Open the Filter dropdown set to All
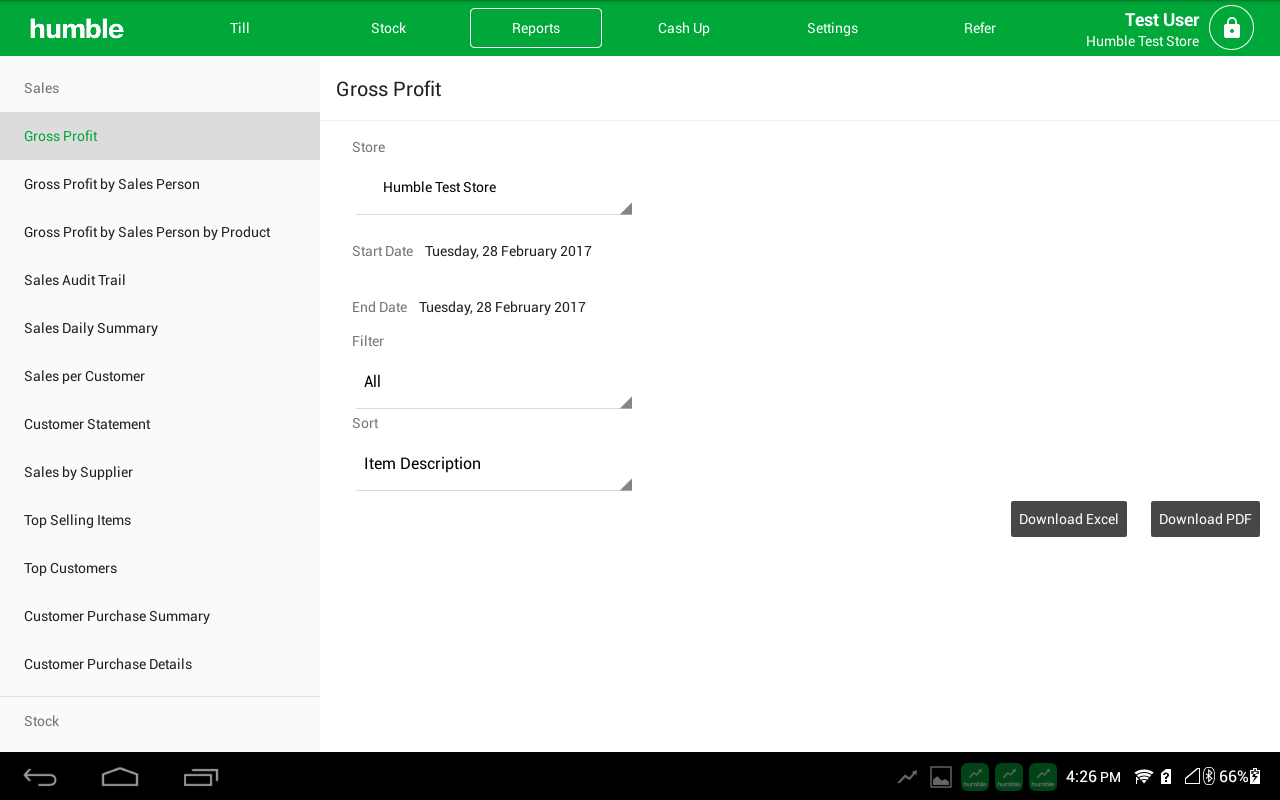This screenshot has width=1280, height=800. pos(494,382)
